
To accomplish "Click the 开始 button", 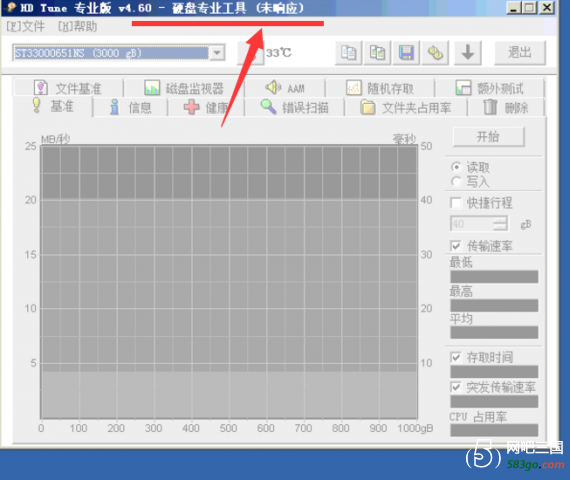I will (488, 137).
